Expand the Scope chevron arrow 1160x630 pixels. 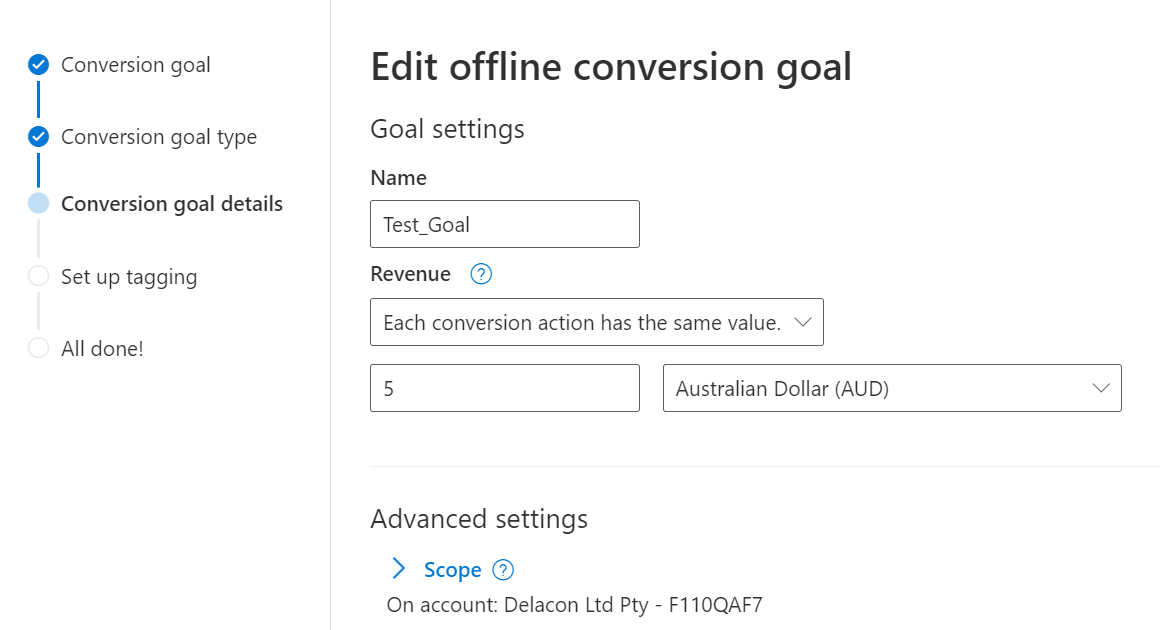(398, 569)
